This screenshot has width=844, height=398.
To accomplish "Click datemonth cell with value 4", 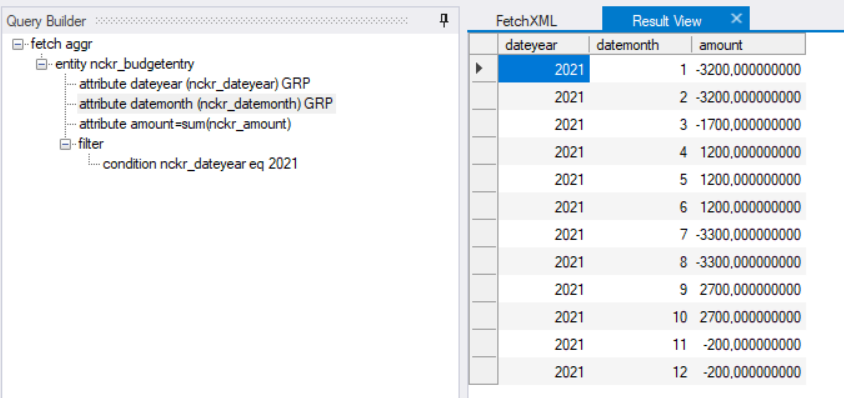I will [x=641, y=152].
